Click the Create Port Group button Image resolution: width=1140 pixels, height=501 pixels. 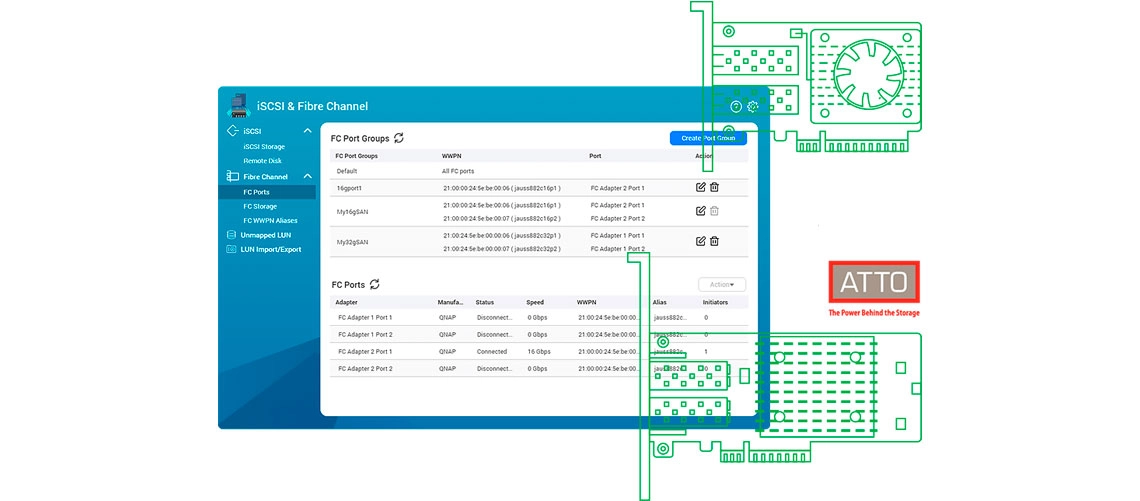[708, 137]
